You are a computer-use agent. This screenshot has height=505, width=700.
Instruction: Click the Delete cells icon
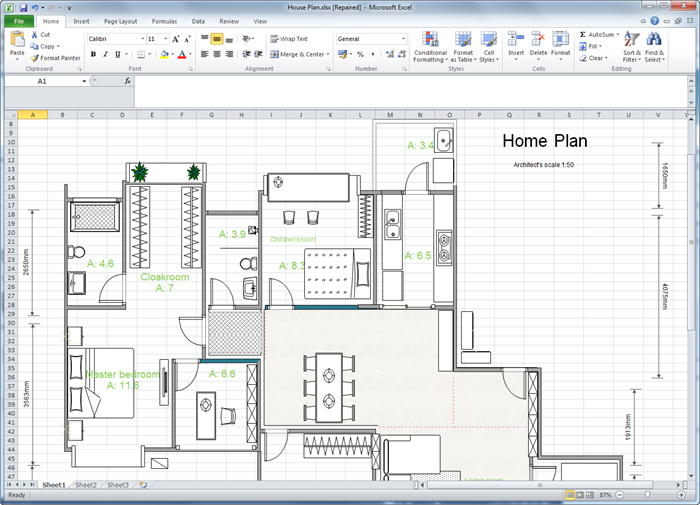point(538,40)
